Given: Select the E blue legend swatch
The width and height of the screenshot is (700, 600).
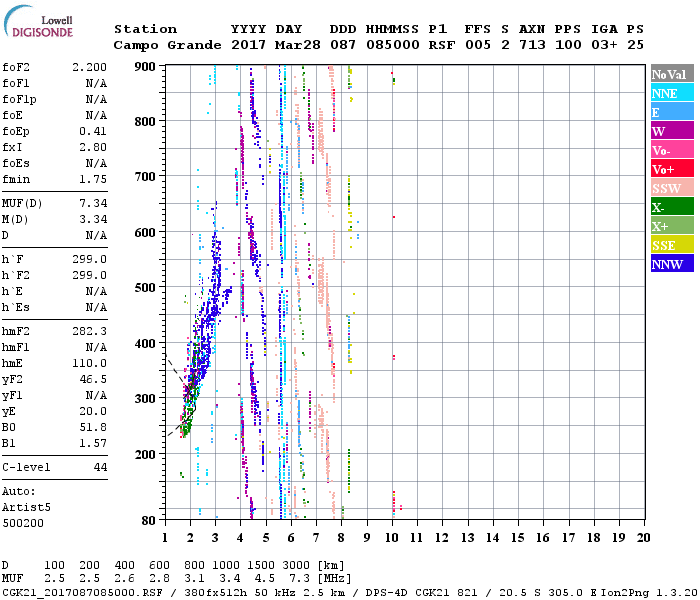Looking at the screenshot, I should coord(672,112).
